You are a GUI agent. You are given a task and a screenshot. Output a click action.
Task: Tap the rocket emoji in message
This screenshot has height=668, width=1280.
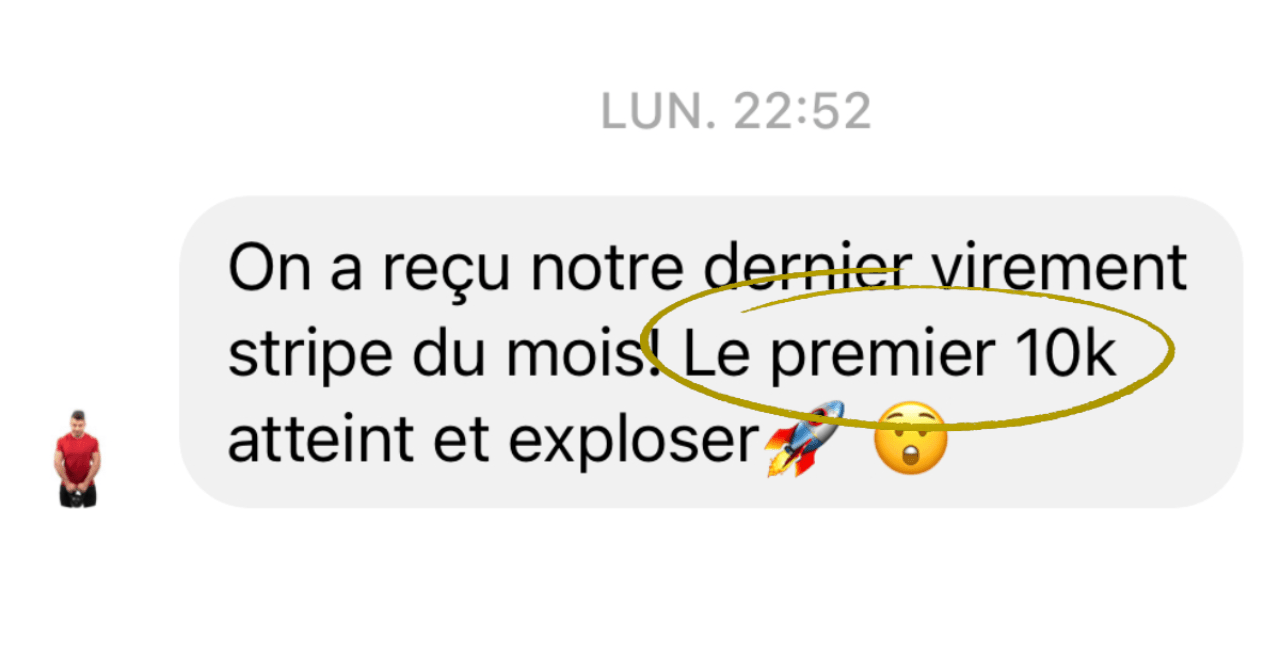804,438
